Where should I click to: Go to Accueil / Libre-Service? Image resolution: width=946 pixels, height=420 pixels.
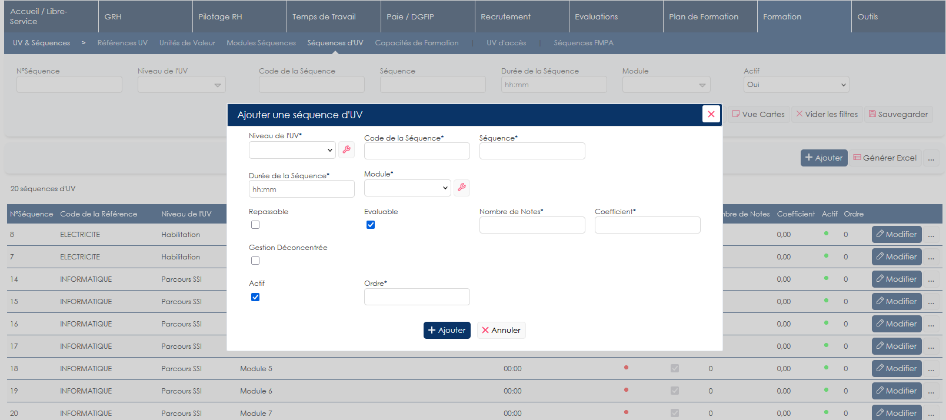[x=49, y=17]
